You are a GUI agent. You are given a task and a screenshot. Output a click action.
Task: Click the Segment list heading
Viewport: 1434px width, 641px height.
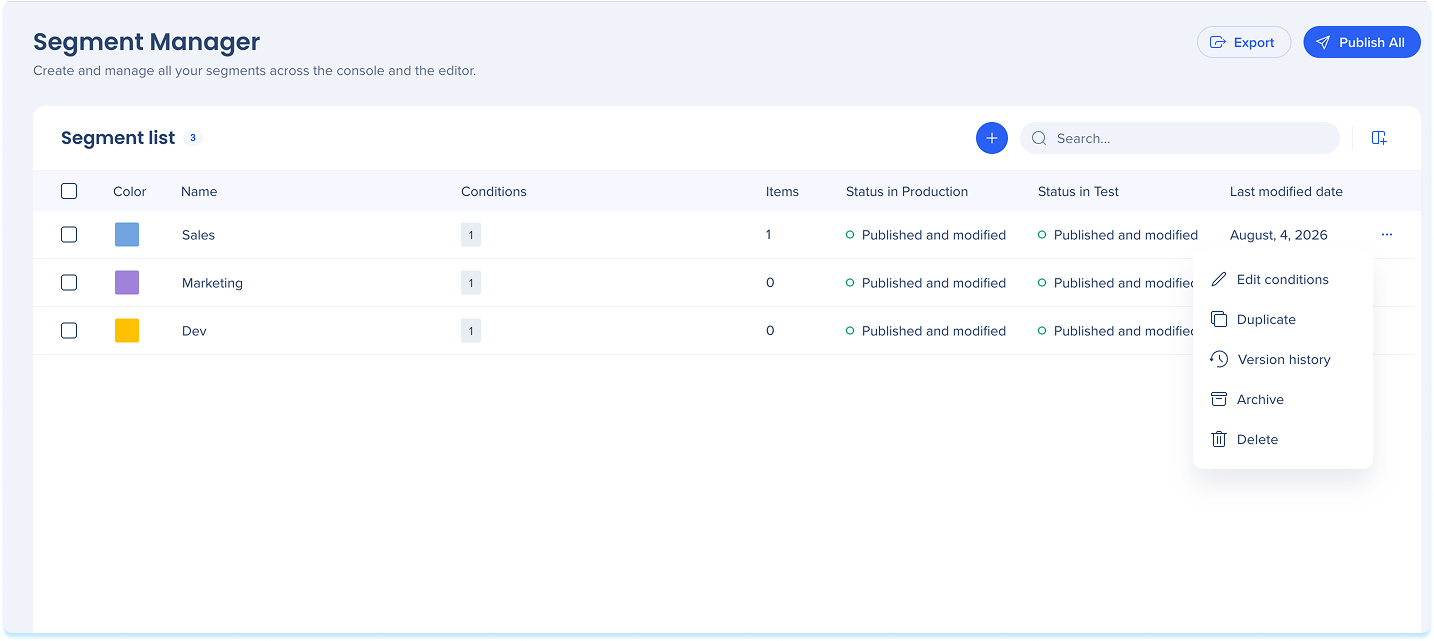tap(118, 138)
